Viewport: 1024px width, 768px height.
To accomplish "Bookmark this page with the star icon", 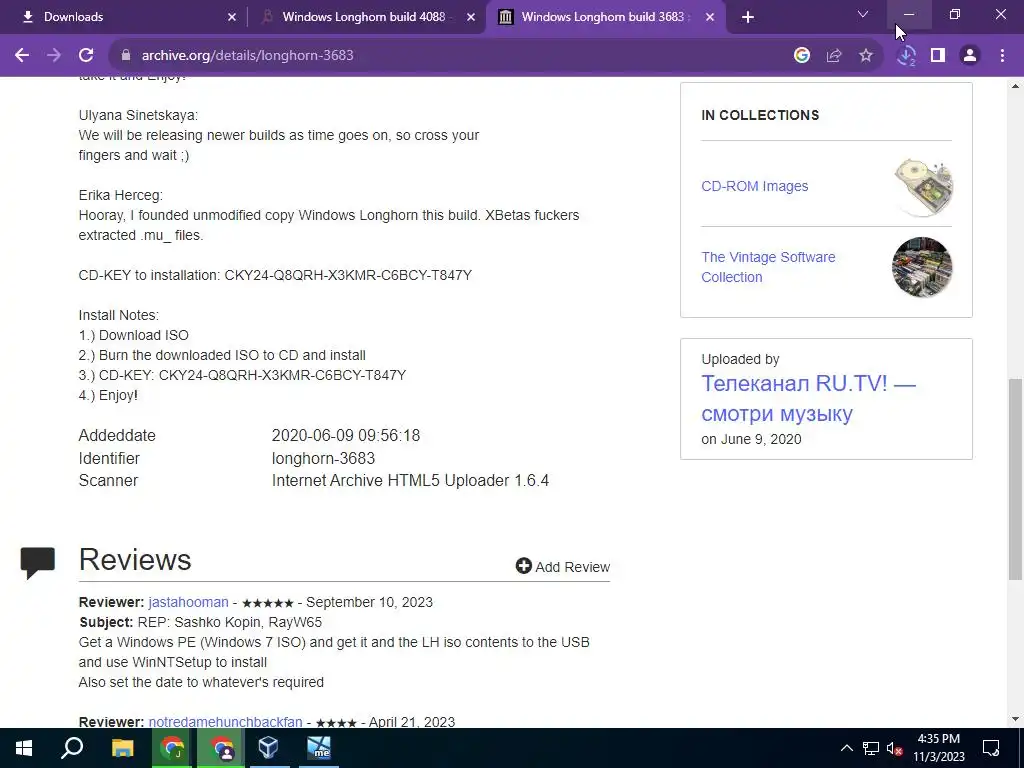I will click(x=866, y=56).
